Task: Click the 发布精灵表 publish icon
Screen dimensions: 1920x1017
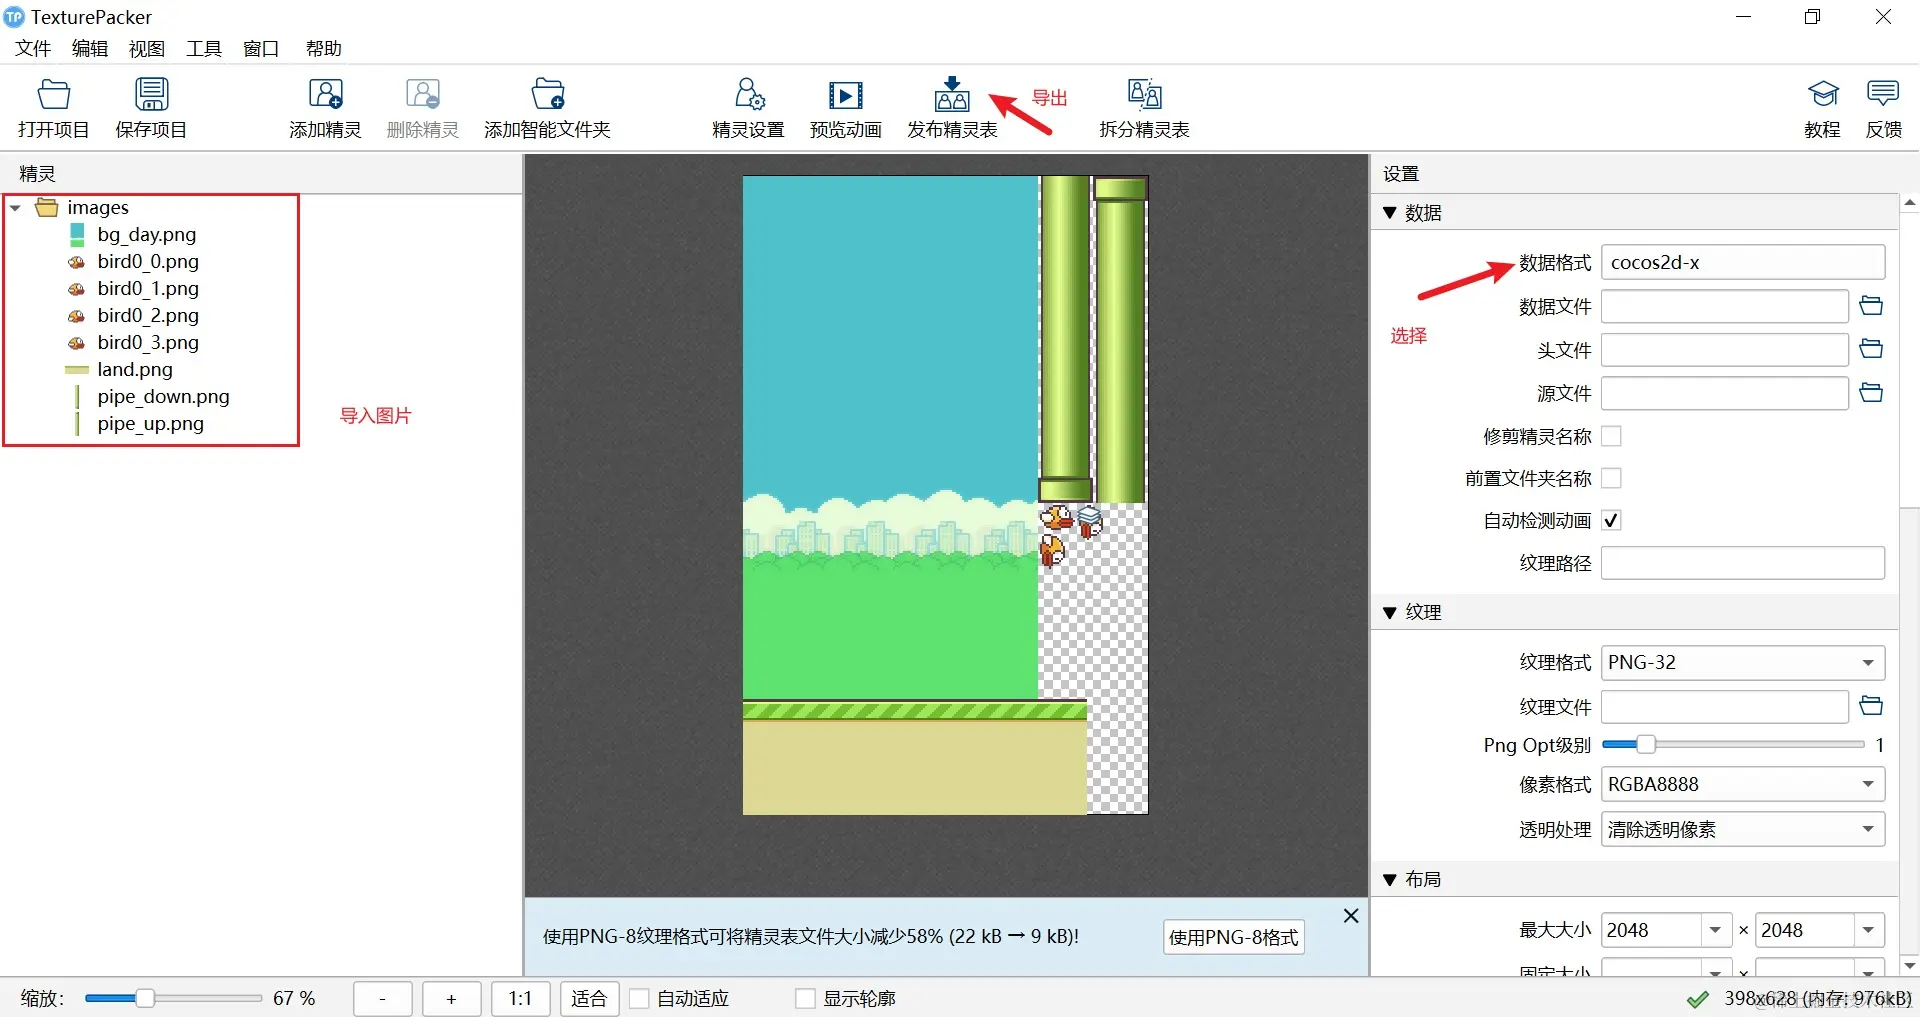Action: 952,95
